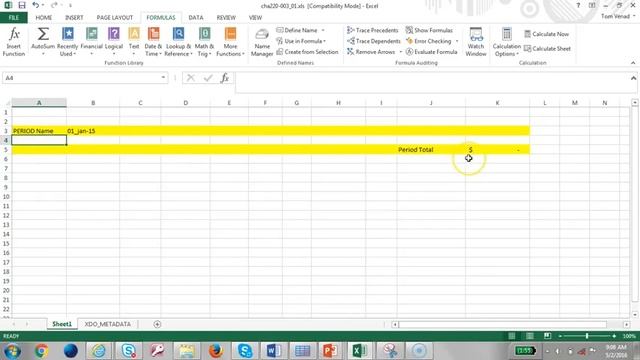Open the Text functions list
The height and width of the screenshot is (360, 640).
pos(134,41)
